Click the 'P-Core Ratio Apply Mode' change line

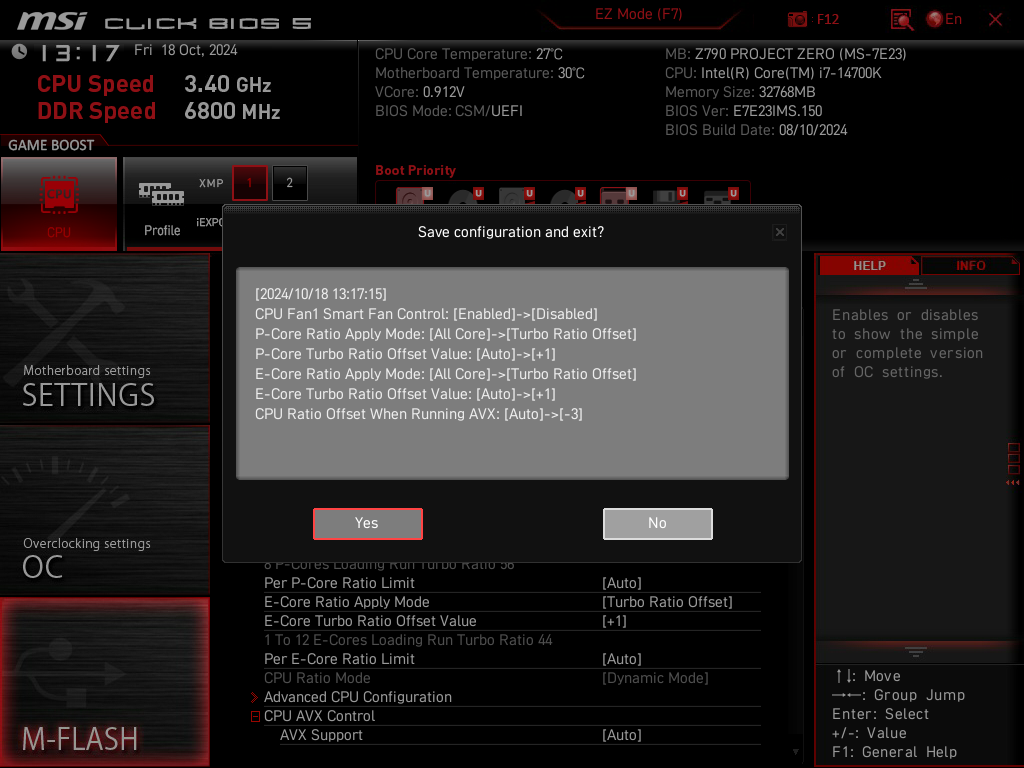445,334
